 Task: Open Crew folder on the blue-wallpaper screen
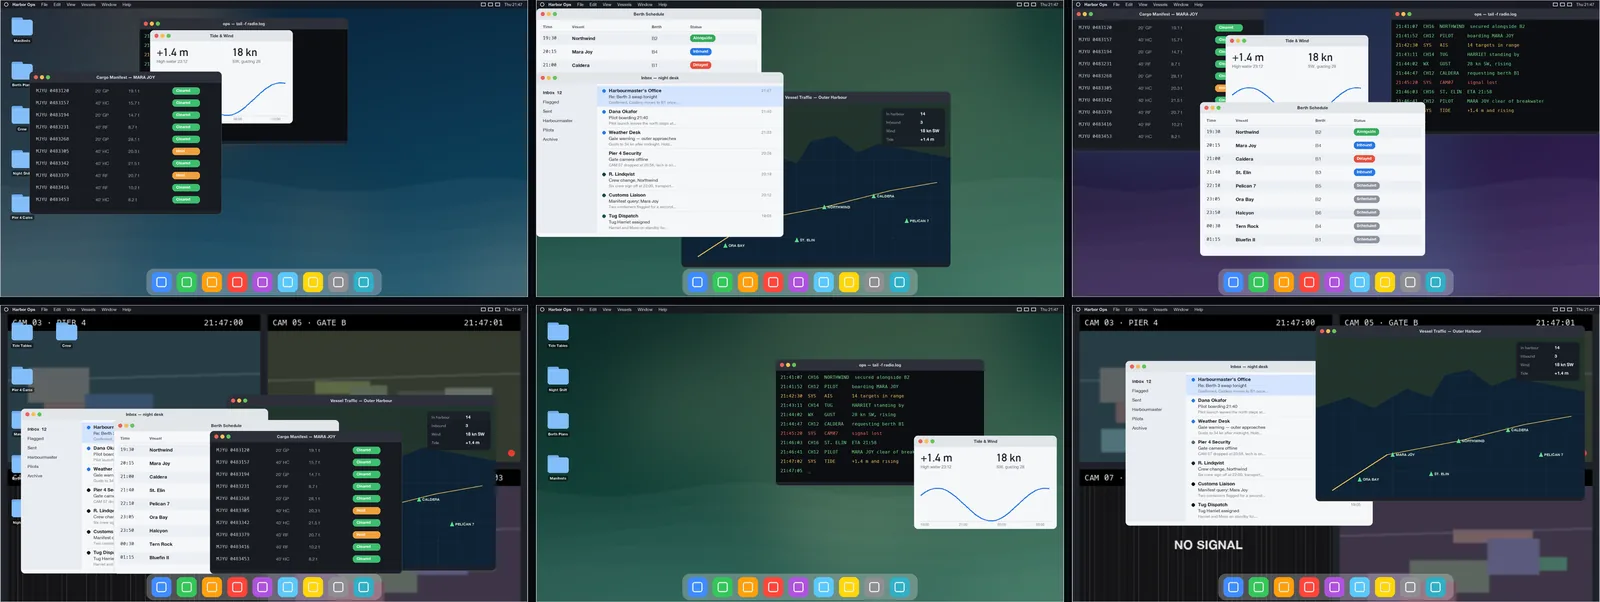(x=21, y=117)
